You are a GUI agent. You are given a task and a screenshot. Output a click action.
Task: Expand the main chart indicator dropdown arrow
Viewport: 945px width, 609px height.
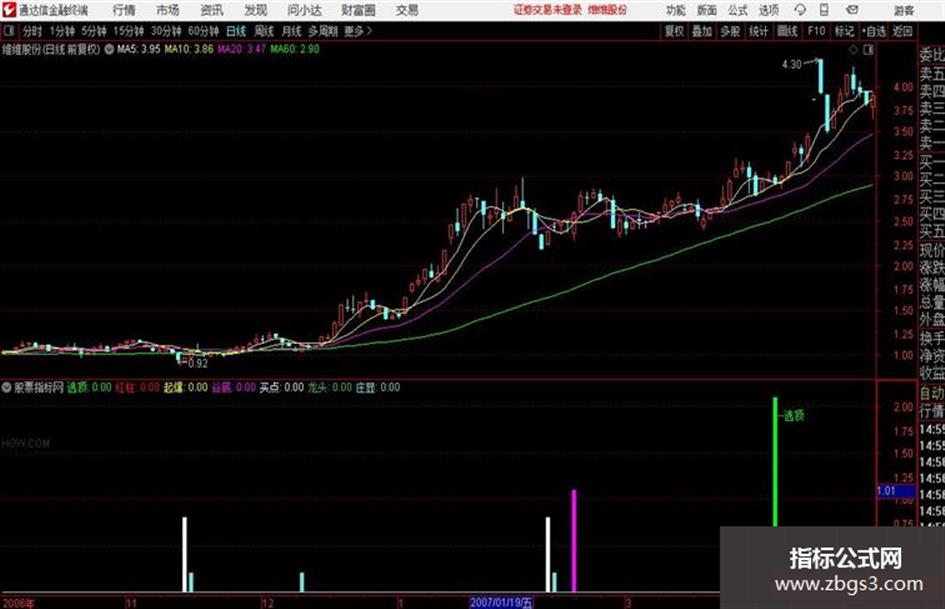tap(109, 49)
